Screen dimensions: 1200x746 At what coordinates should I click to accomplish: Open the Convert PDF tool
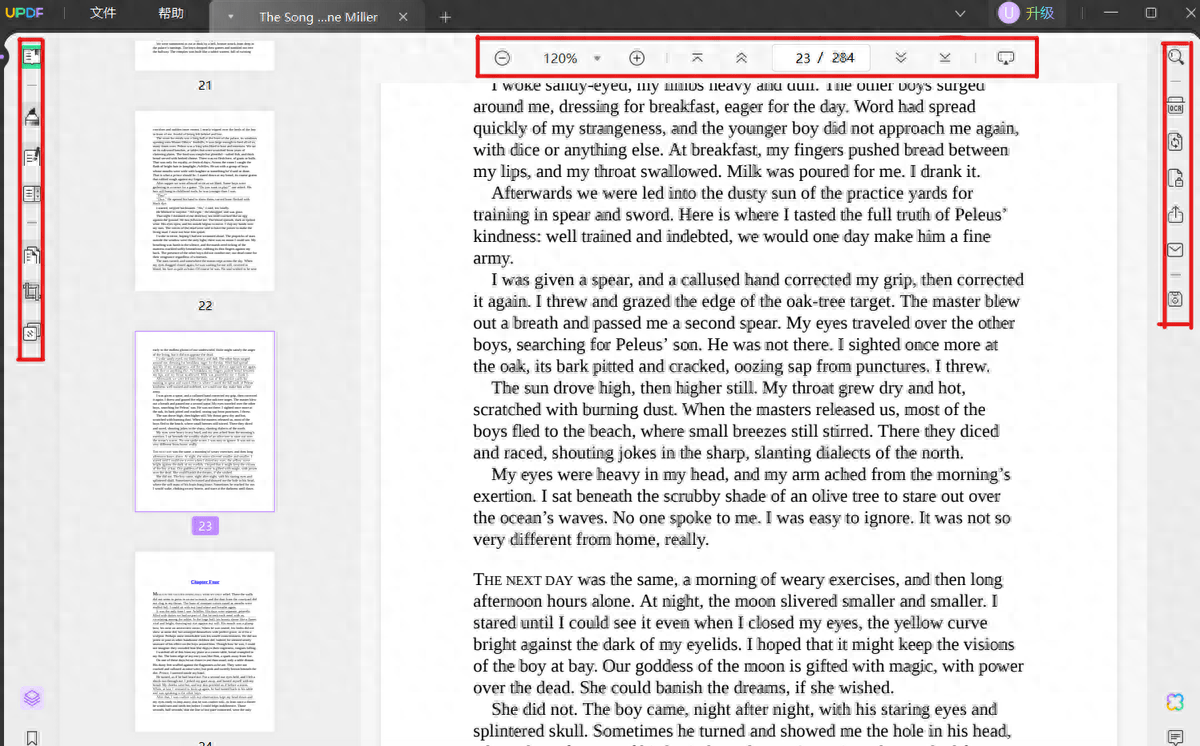click(1176, 143)
